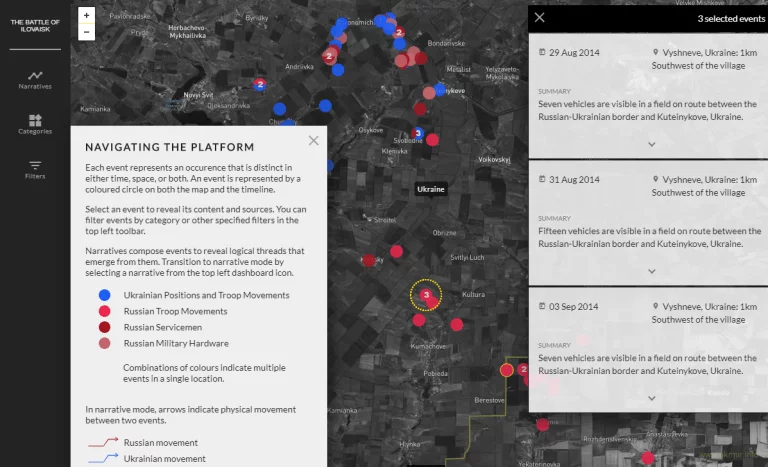The width and height of the screenshot is (768, 467).
Task: Click the Ukraine map label
Action: click(x=431, y=189)
